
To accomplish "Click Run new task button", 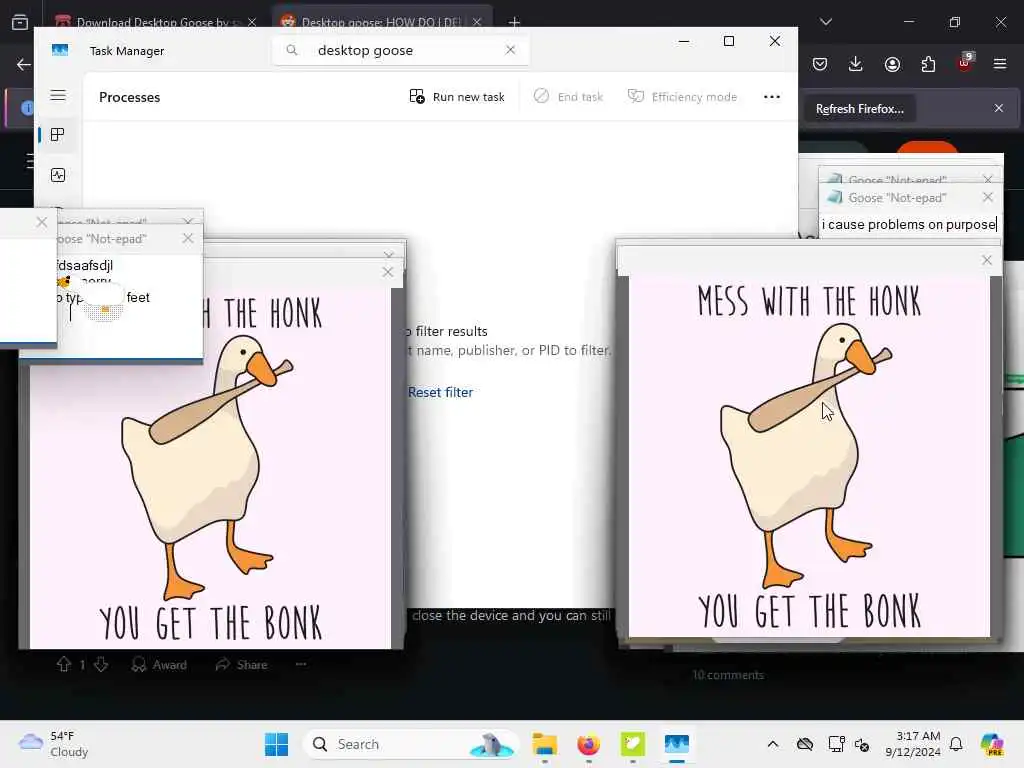I will point(457,97).
